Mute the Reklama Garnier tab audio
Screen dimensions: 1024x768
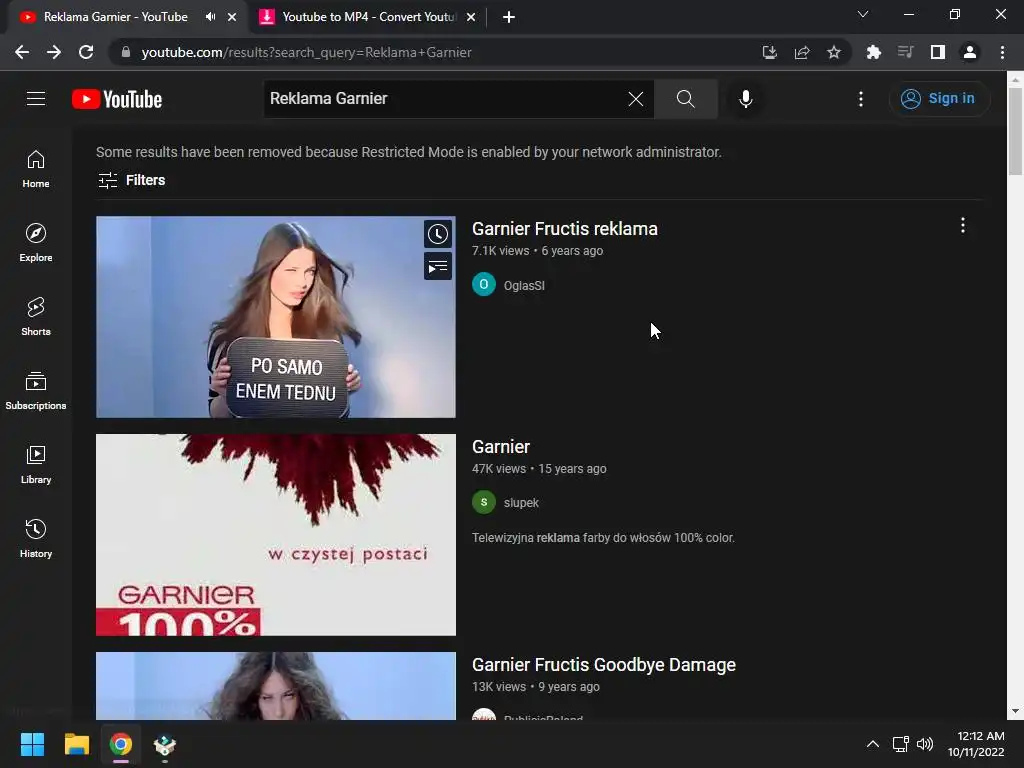[x=210, y=17]
